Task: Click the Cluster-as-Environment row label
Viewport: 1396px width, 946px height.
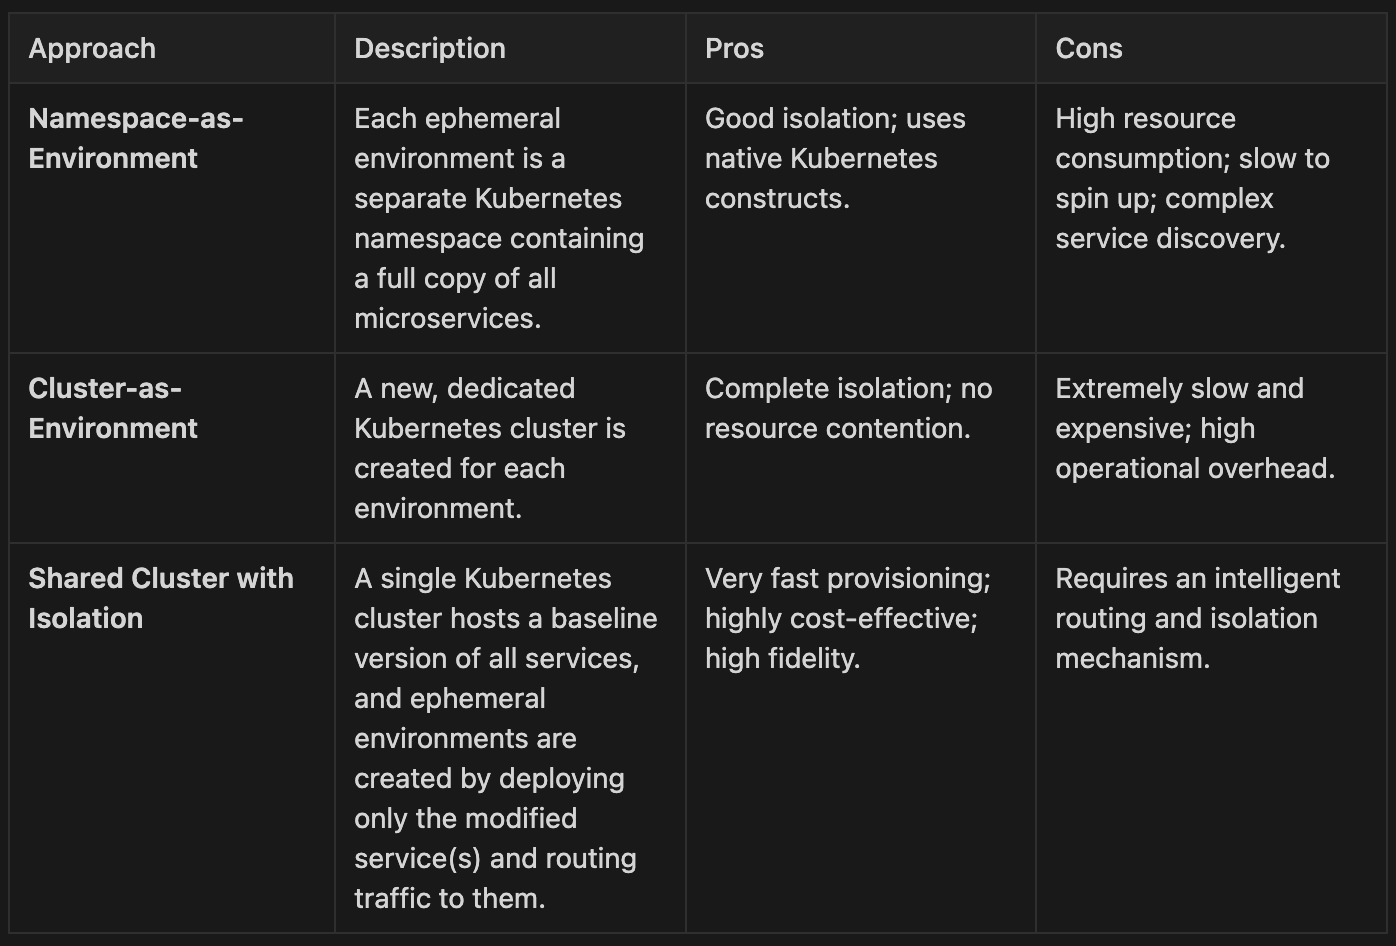Action: click(x=113, y=408)
